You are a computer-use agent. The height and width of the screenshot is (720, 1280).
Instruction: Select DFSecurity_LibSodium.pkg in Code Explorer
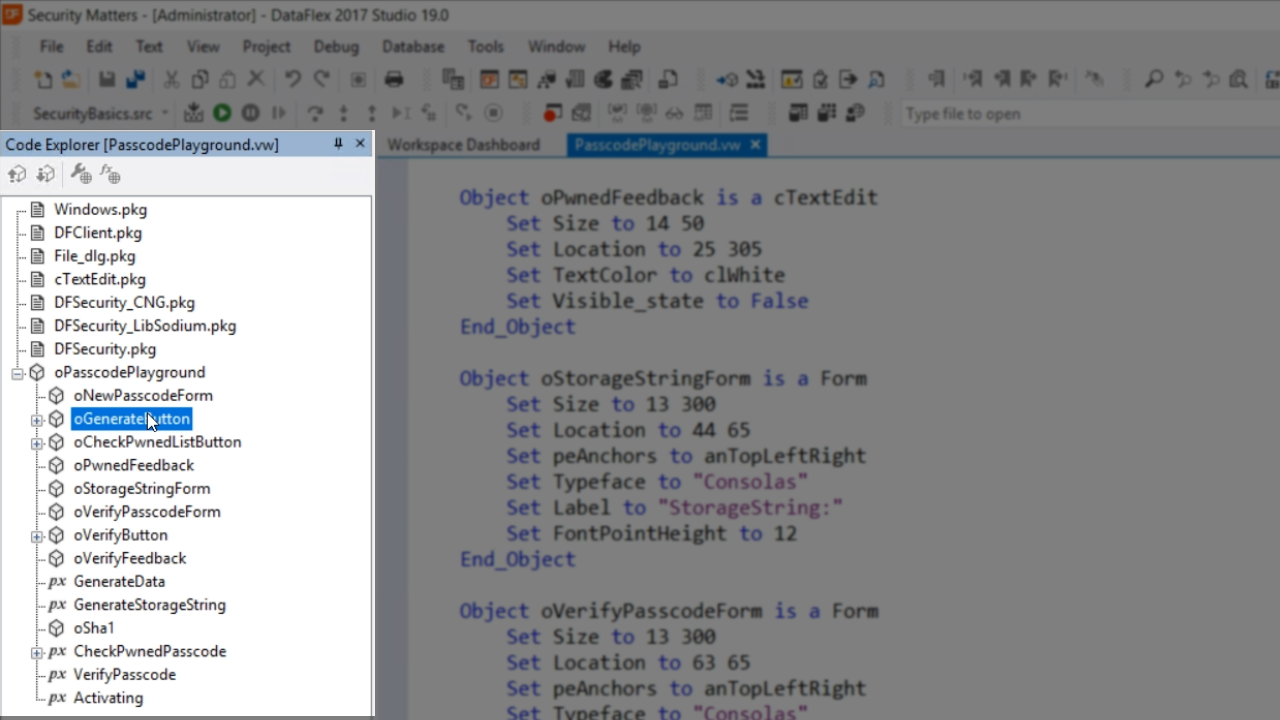click(x=145, y=326)
